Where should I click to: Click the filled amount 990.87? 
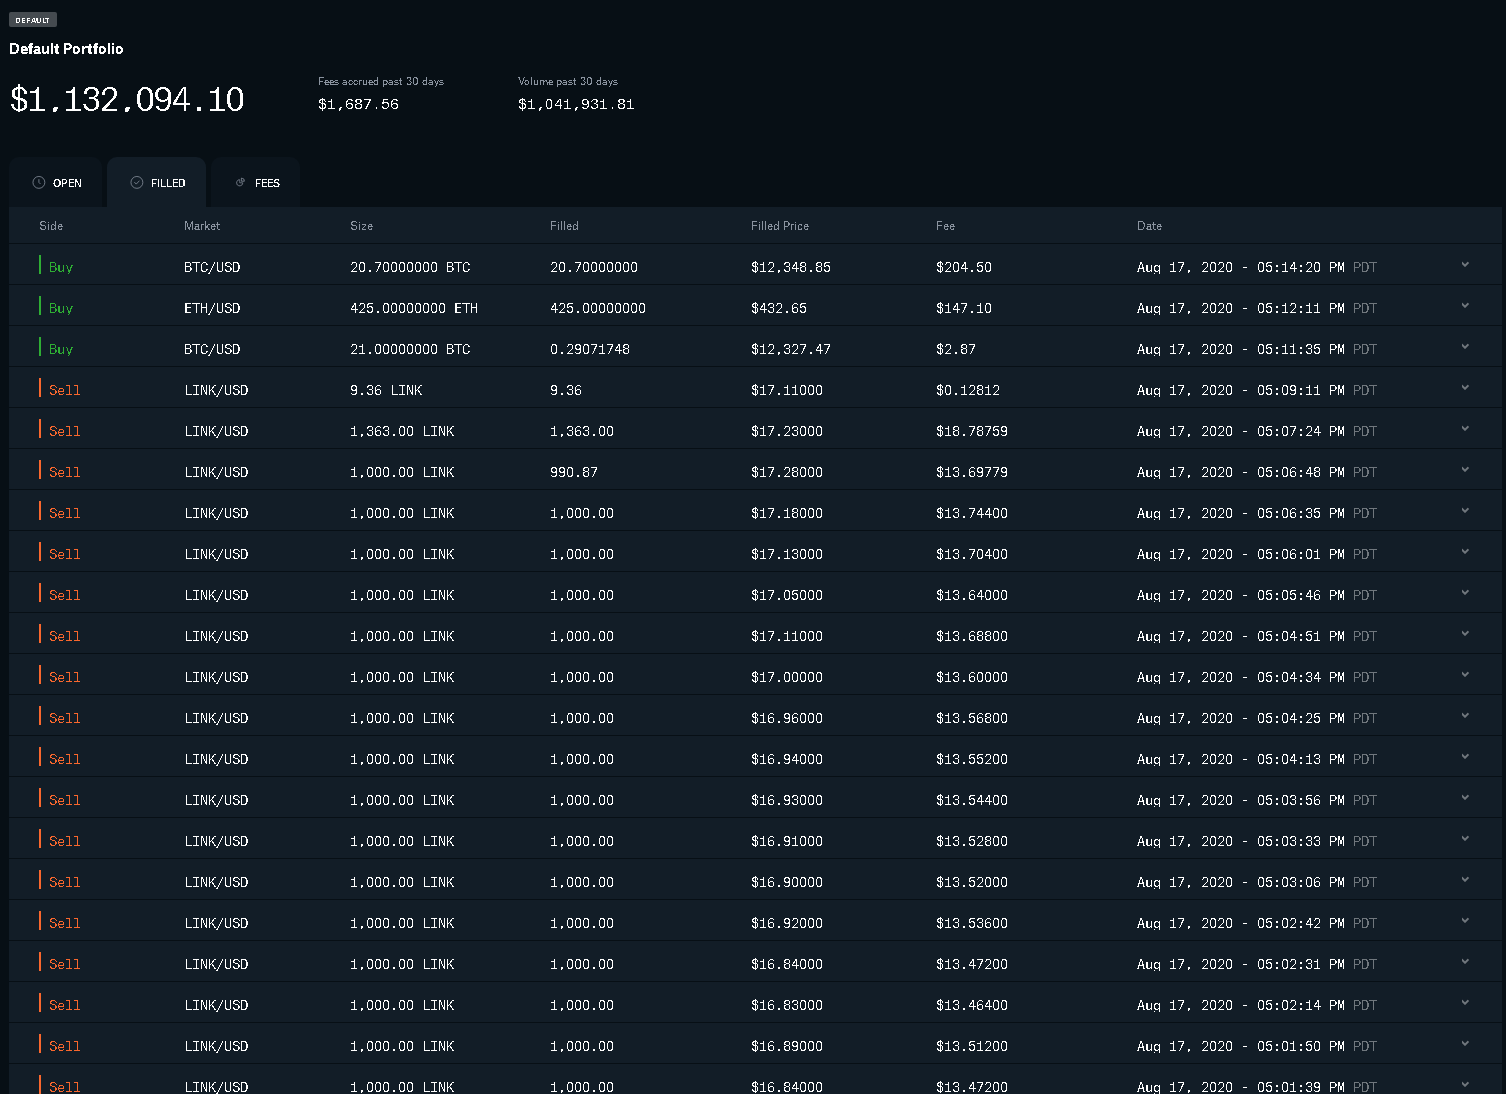[x=574, y=472]
